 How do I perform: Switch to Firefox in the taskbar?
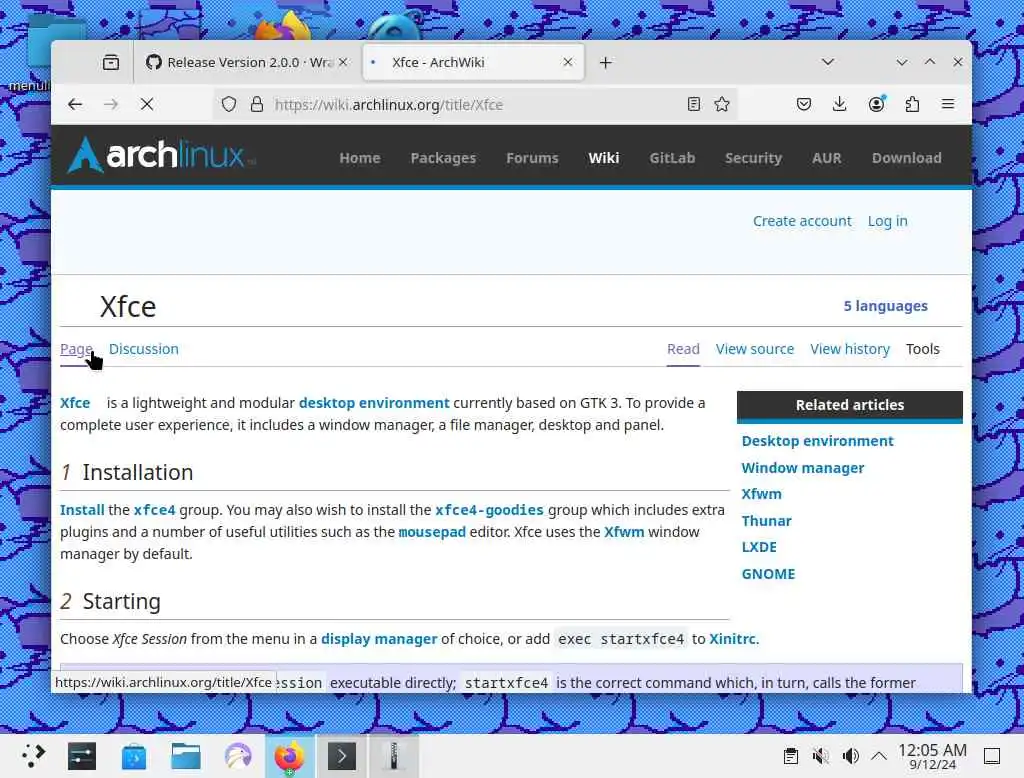(290, 756)
